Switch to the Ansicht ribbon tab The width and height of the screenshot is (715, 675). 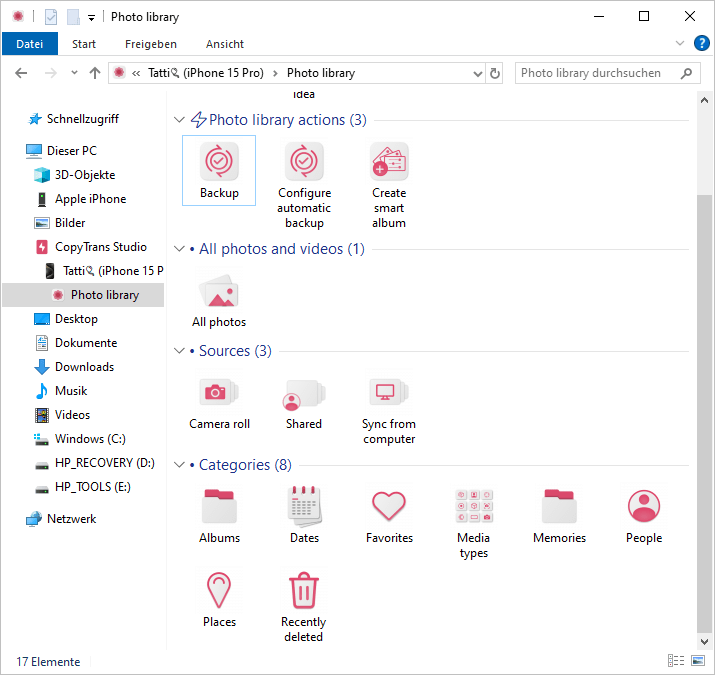click(x=225, y=44)
